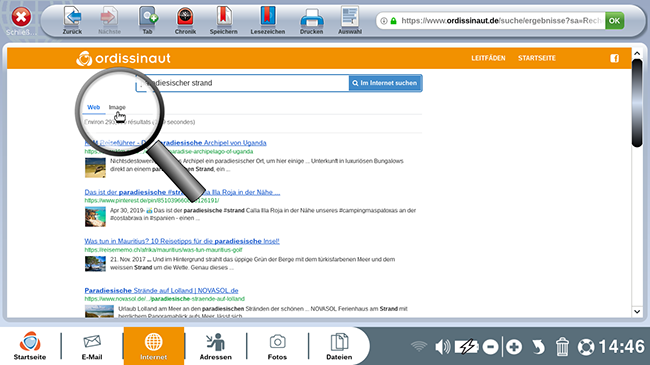Switch to the Image results tab

click(117, 107)
